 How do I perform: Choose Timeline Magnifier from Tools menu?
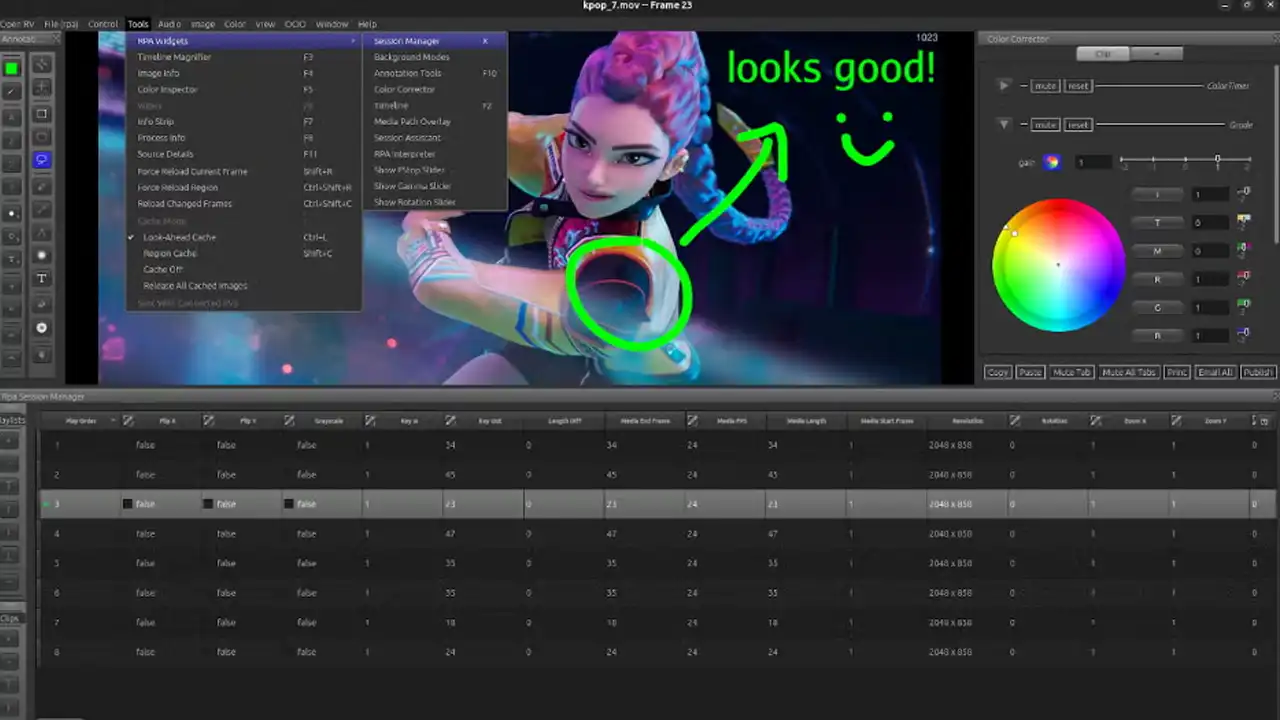174,57
